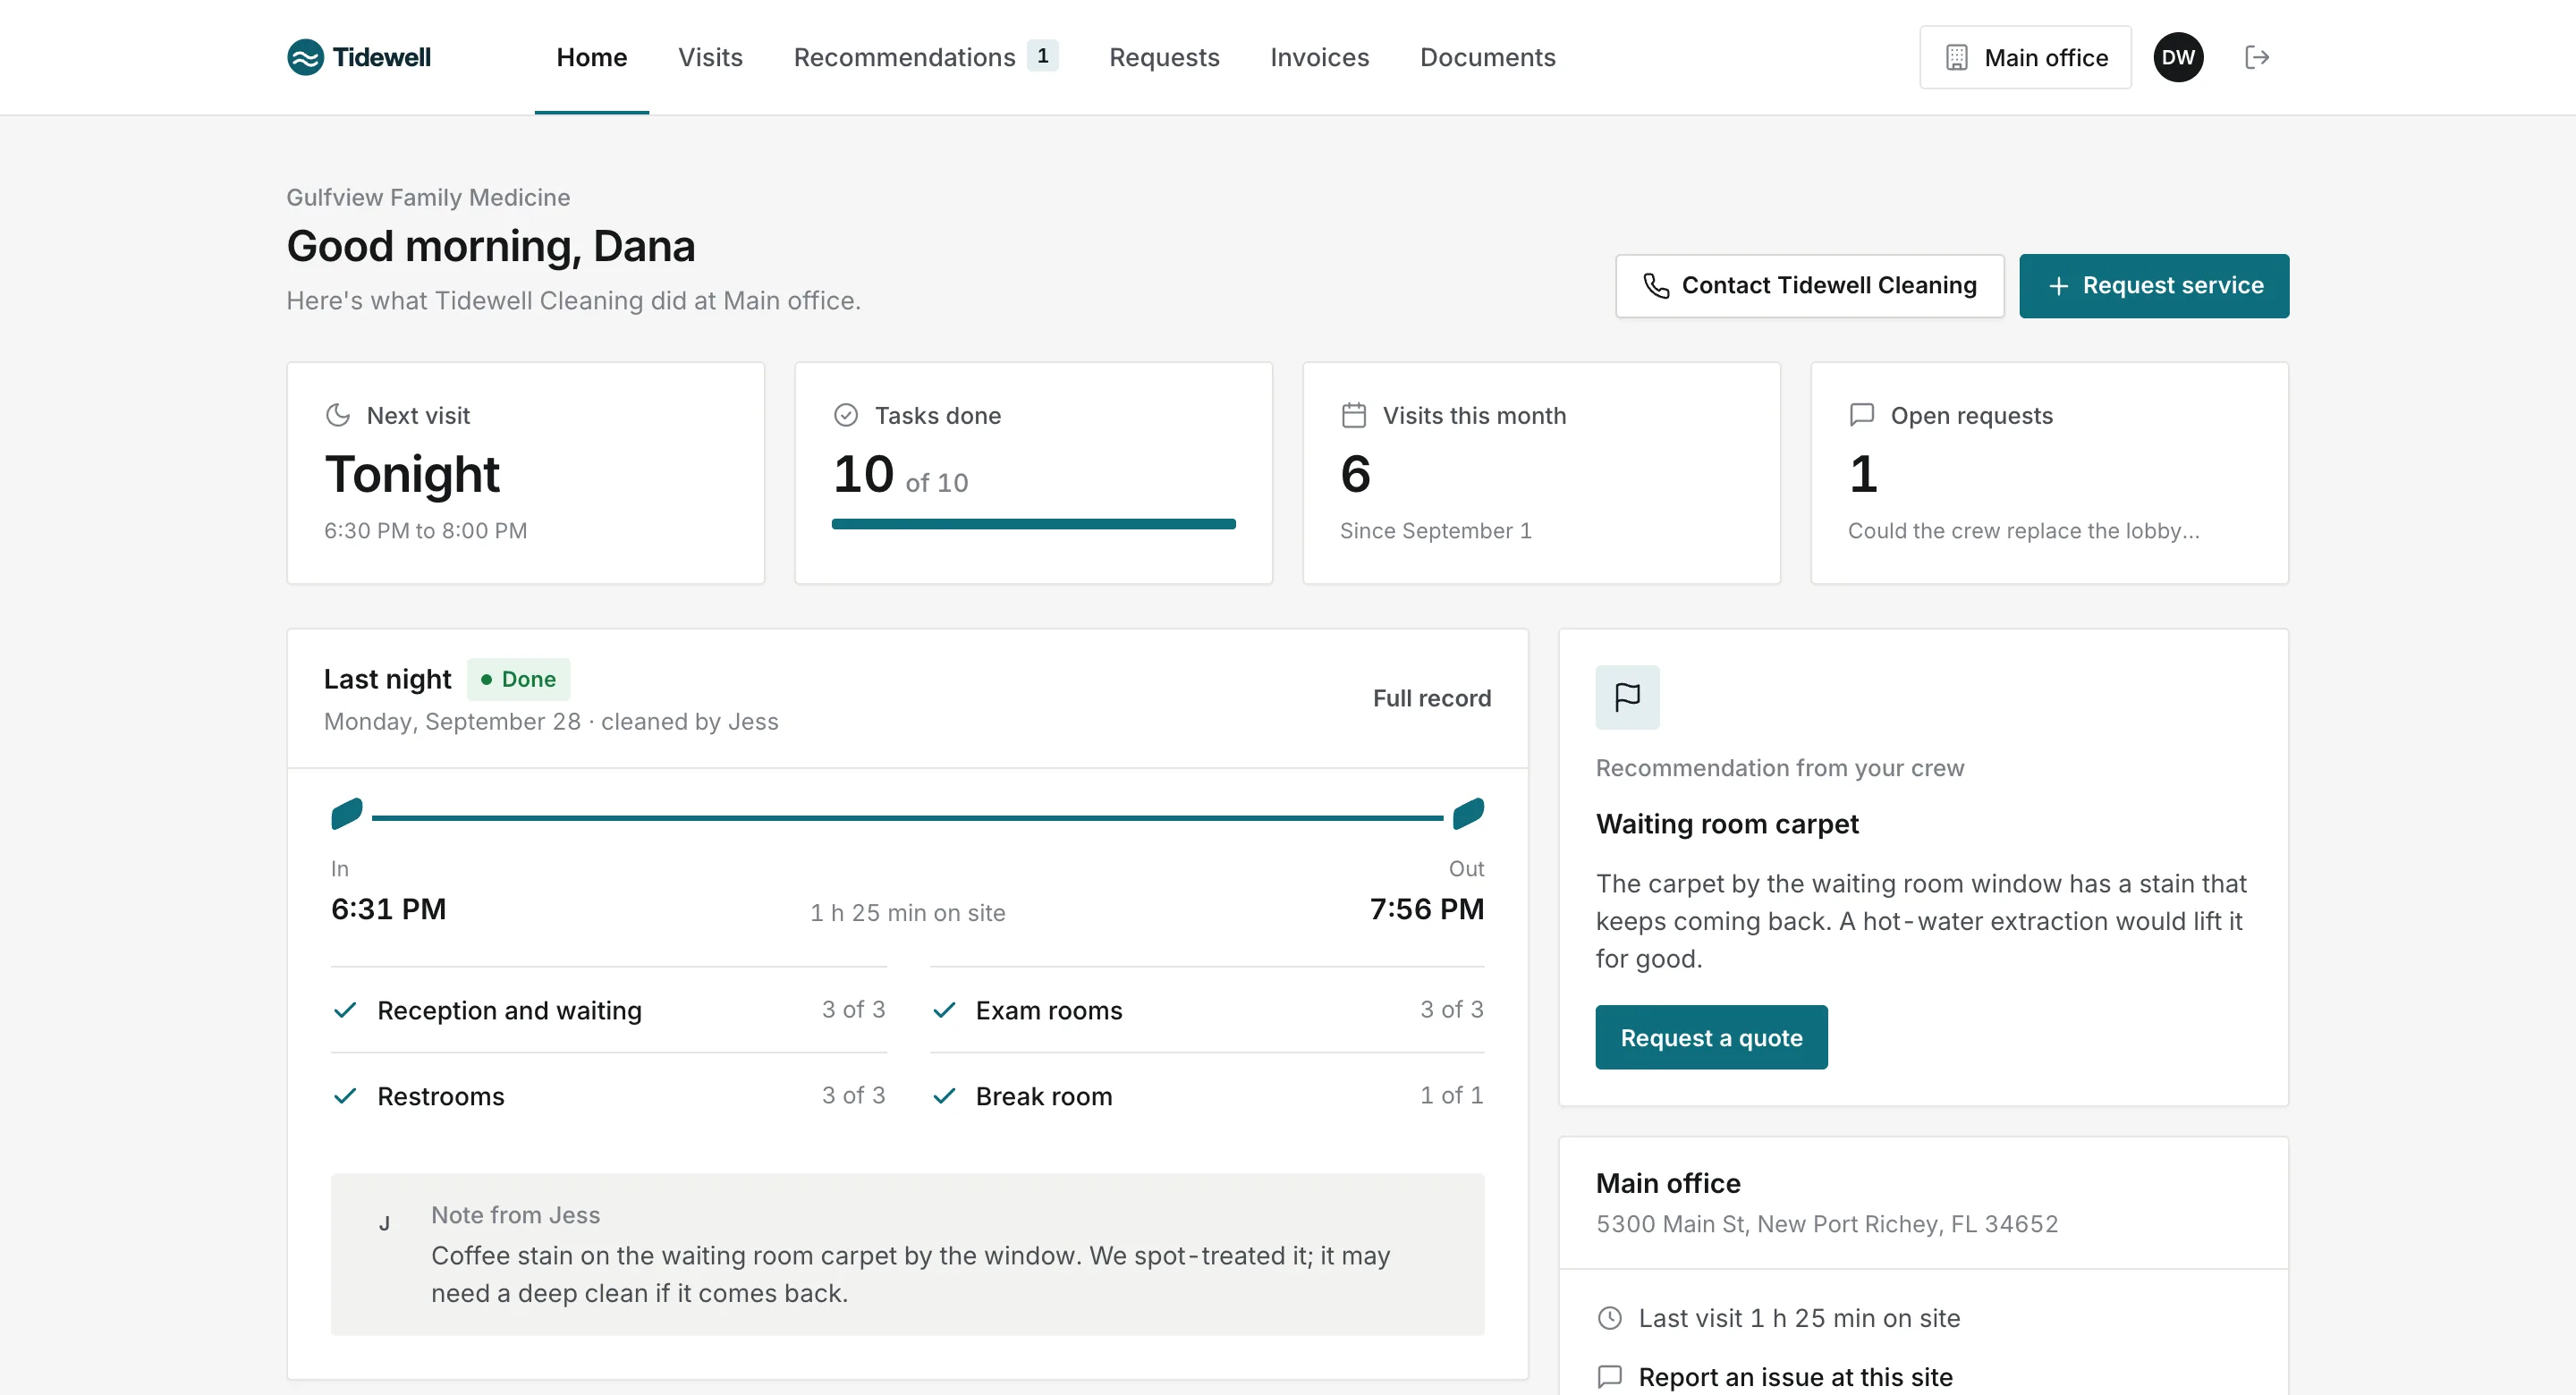This screenshot has height=1395, width=2576.
Task: Click 'Note from Jess' label
Action: pyautogui.click(x=515, y=1215)
